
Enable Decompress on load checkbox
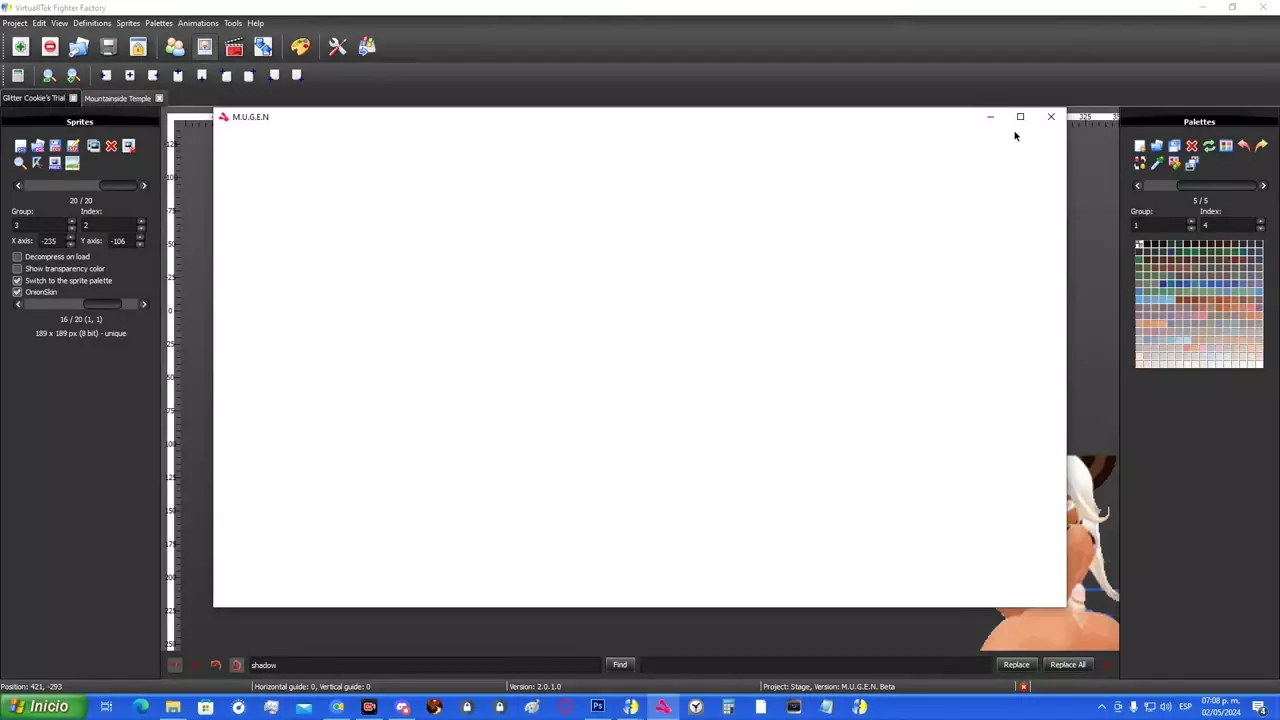(x=17, y=257)
